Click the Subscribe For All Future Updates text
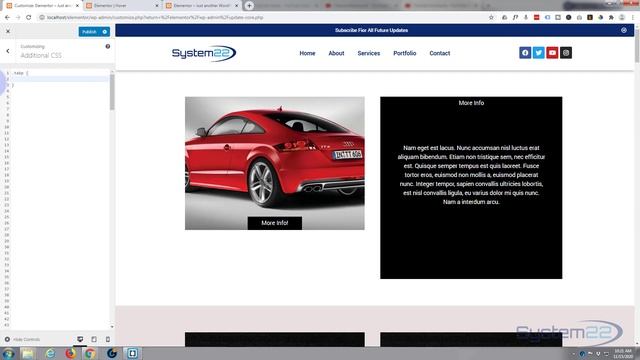Viewport: 640px width, 360px height. click(x=371, y=30)
